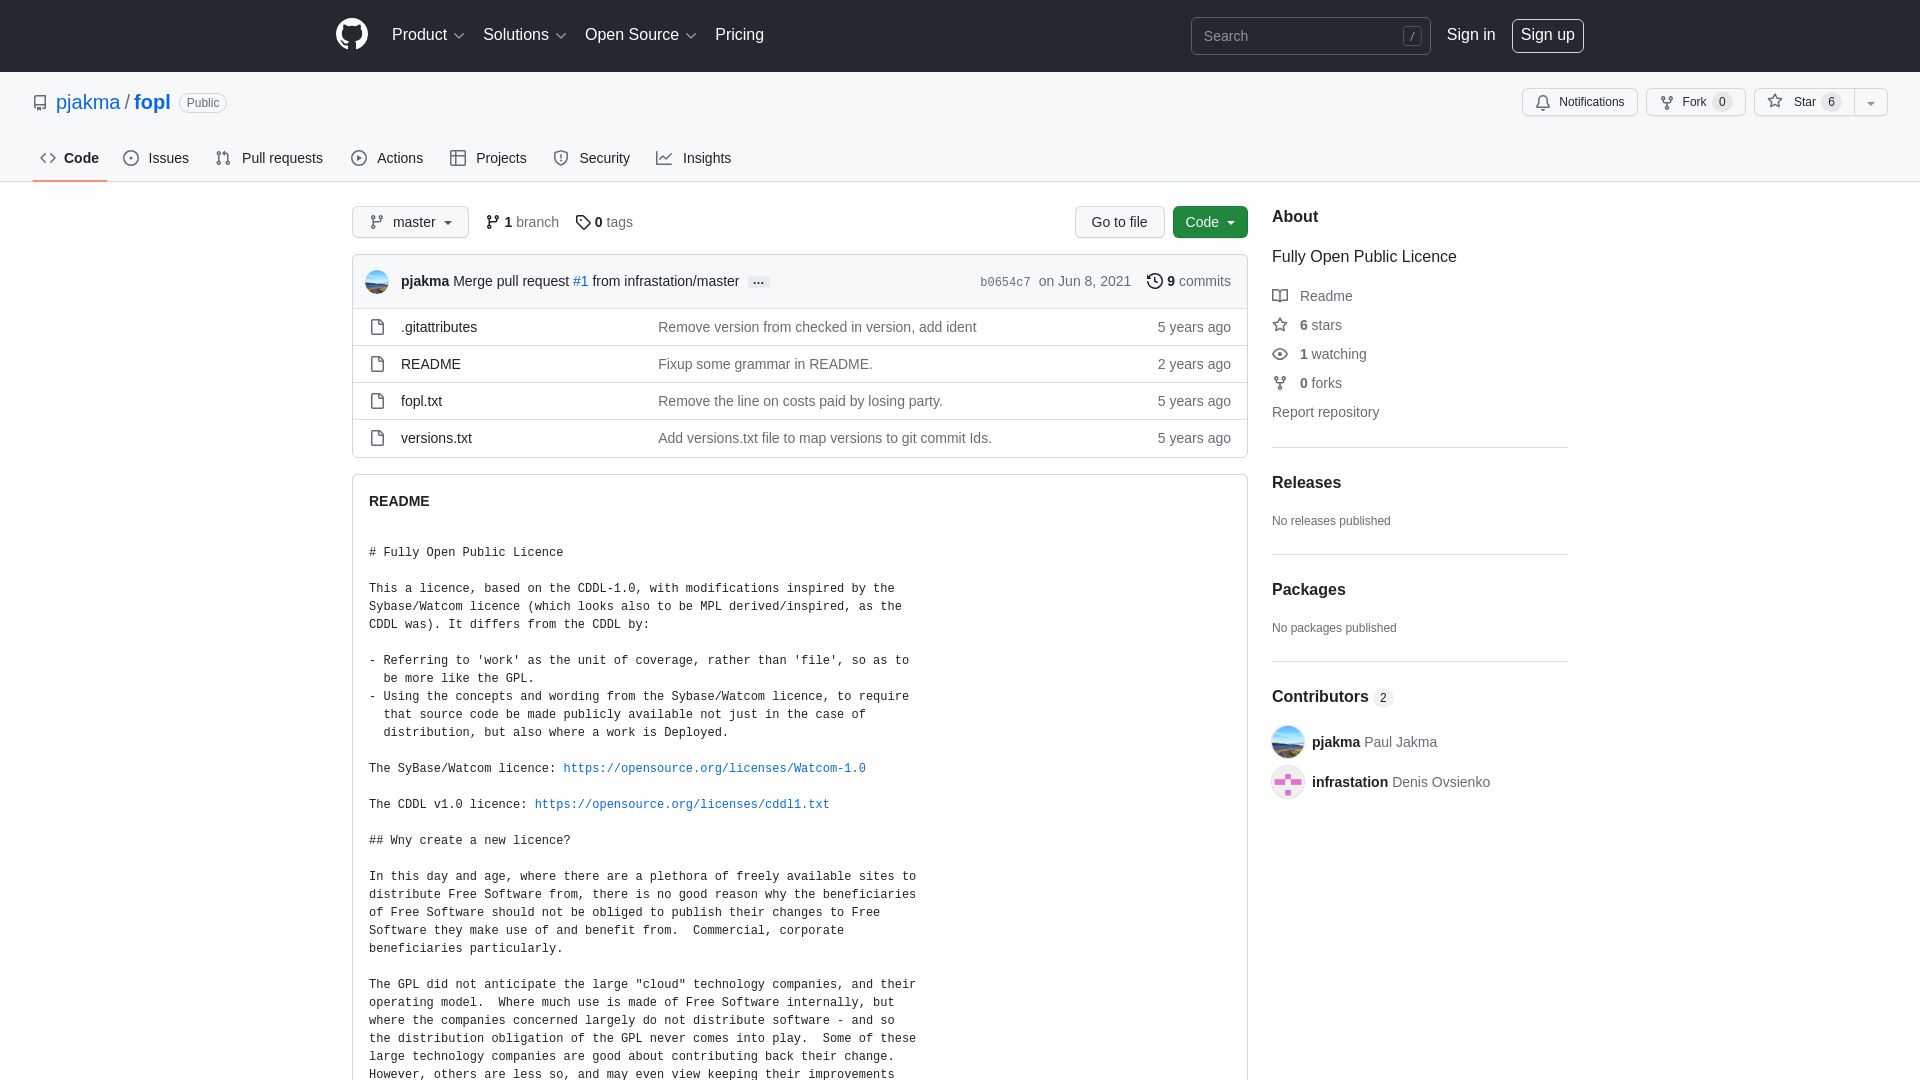Star the fopl repository
This screenshot has height=1080, width=1920.
click(1803, 102)
